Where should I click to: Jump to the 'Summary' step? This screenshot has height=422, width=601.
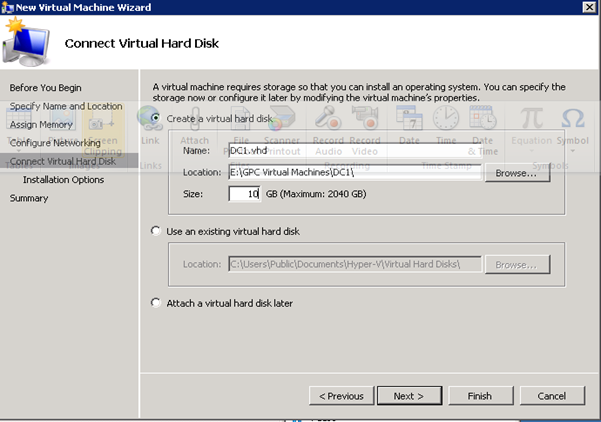(29, 198)
